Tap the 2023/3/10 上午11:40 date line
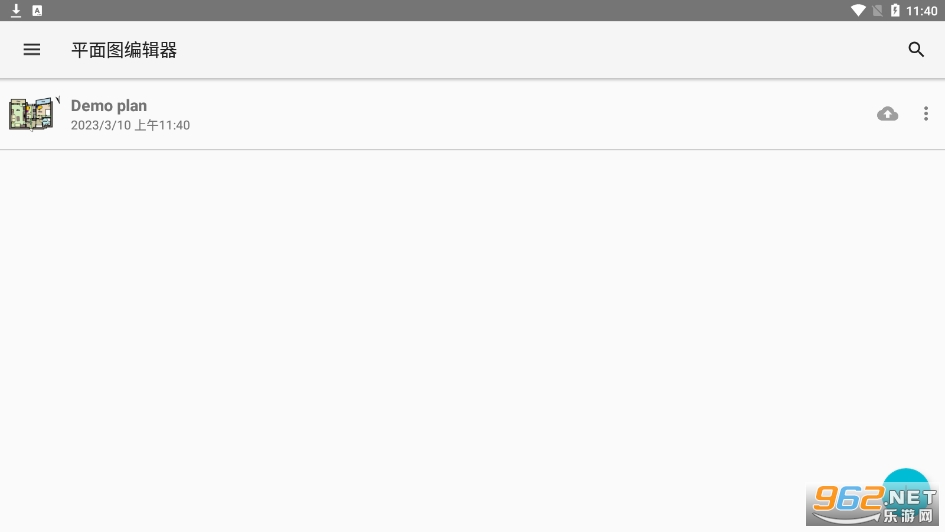This screenshot has height=532, width=945. [x=130, y=125]
